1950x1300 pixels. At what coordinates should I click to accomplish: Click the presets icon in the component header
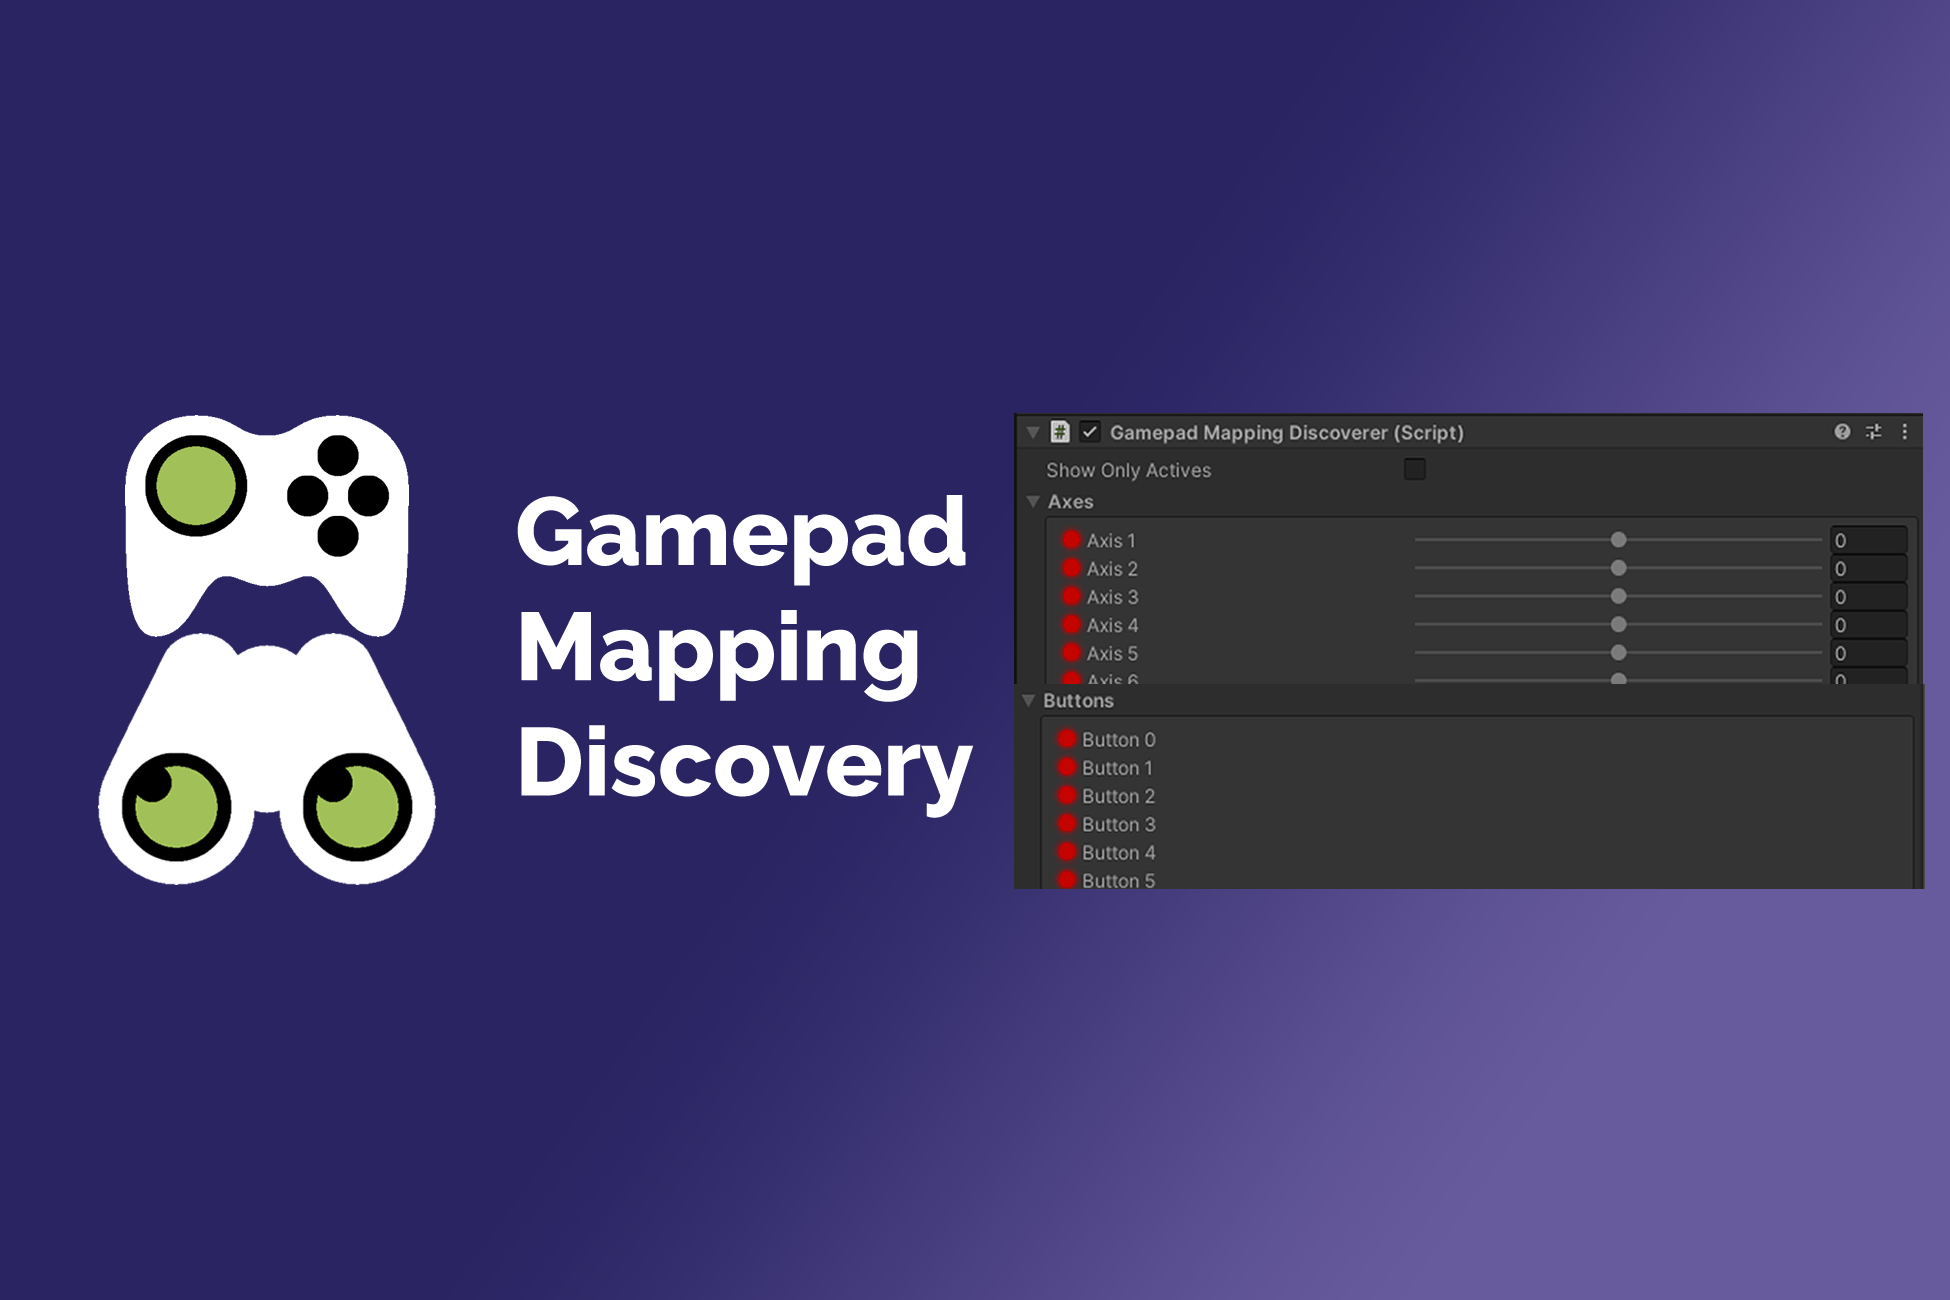point(1873,432)
